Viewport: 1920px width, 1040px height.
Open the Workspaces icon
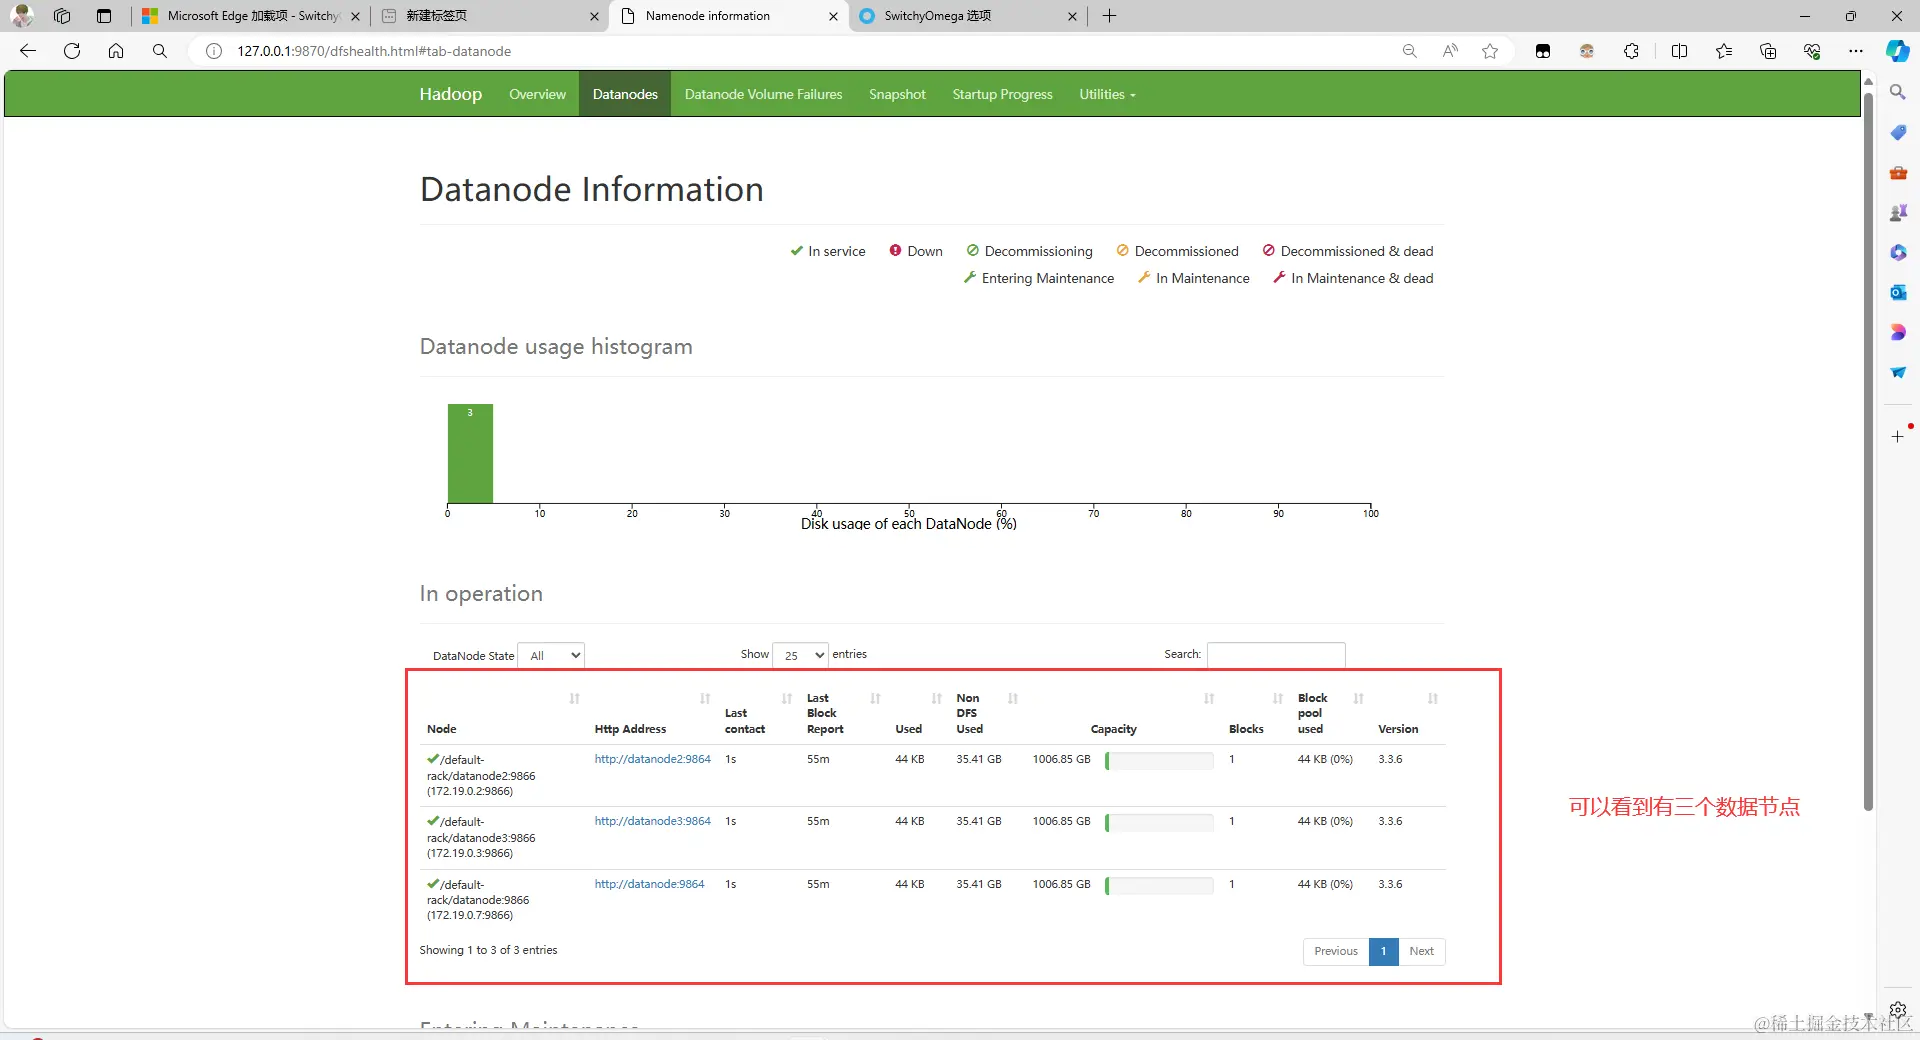(x=62, y=16)
